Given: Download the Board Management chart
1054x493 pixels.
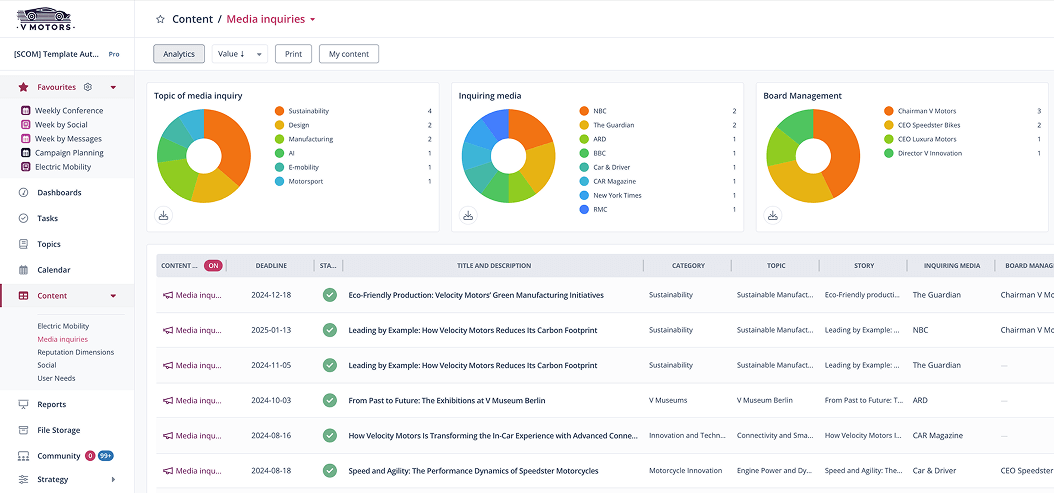Looking at the screenshot, I should point(773,215).
